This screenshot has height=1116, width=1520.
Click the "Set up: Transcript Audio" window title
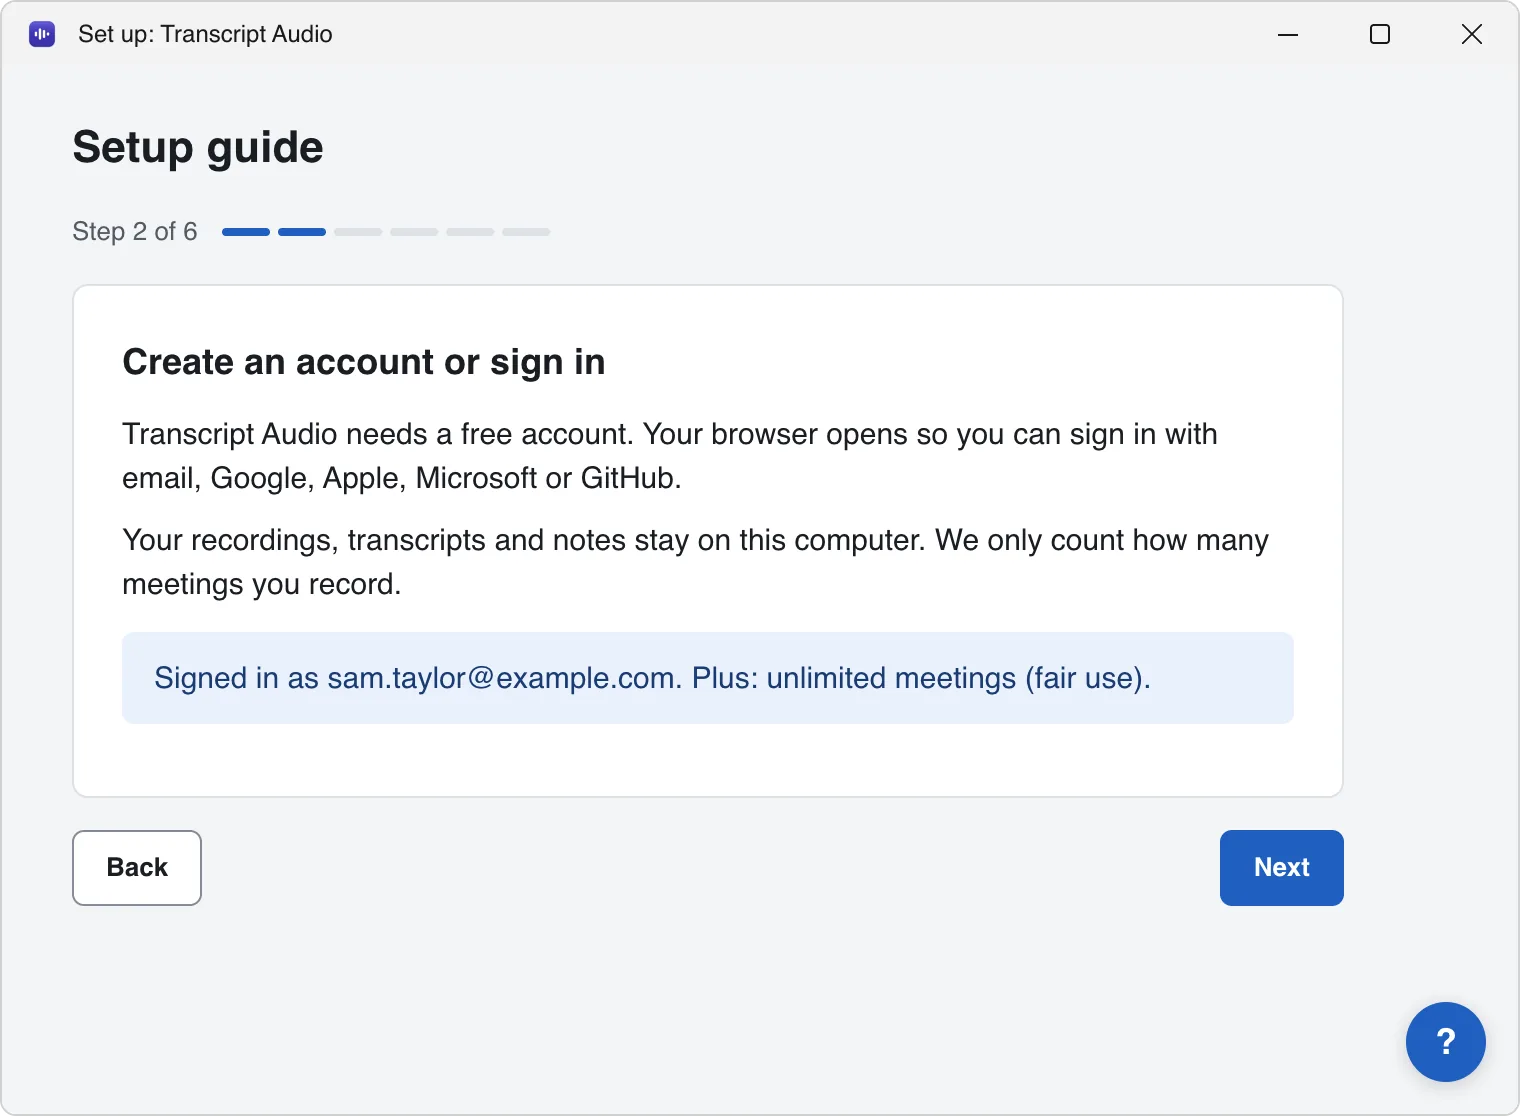[205, 34]
